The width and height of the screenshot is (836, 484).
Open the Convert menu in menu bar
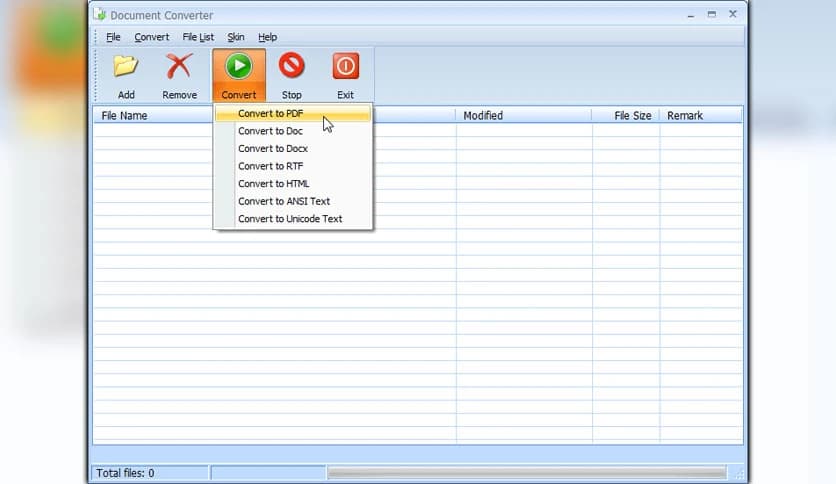152,37
